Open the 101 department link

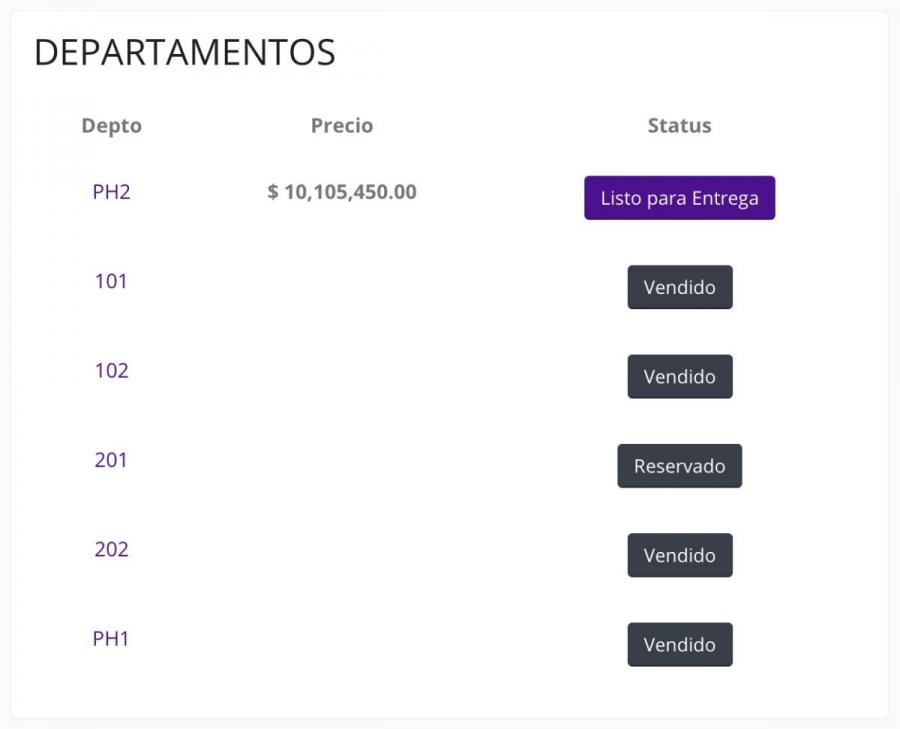[111, 281]
